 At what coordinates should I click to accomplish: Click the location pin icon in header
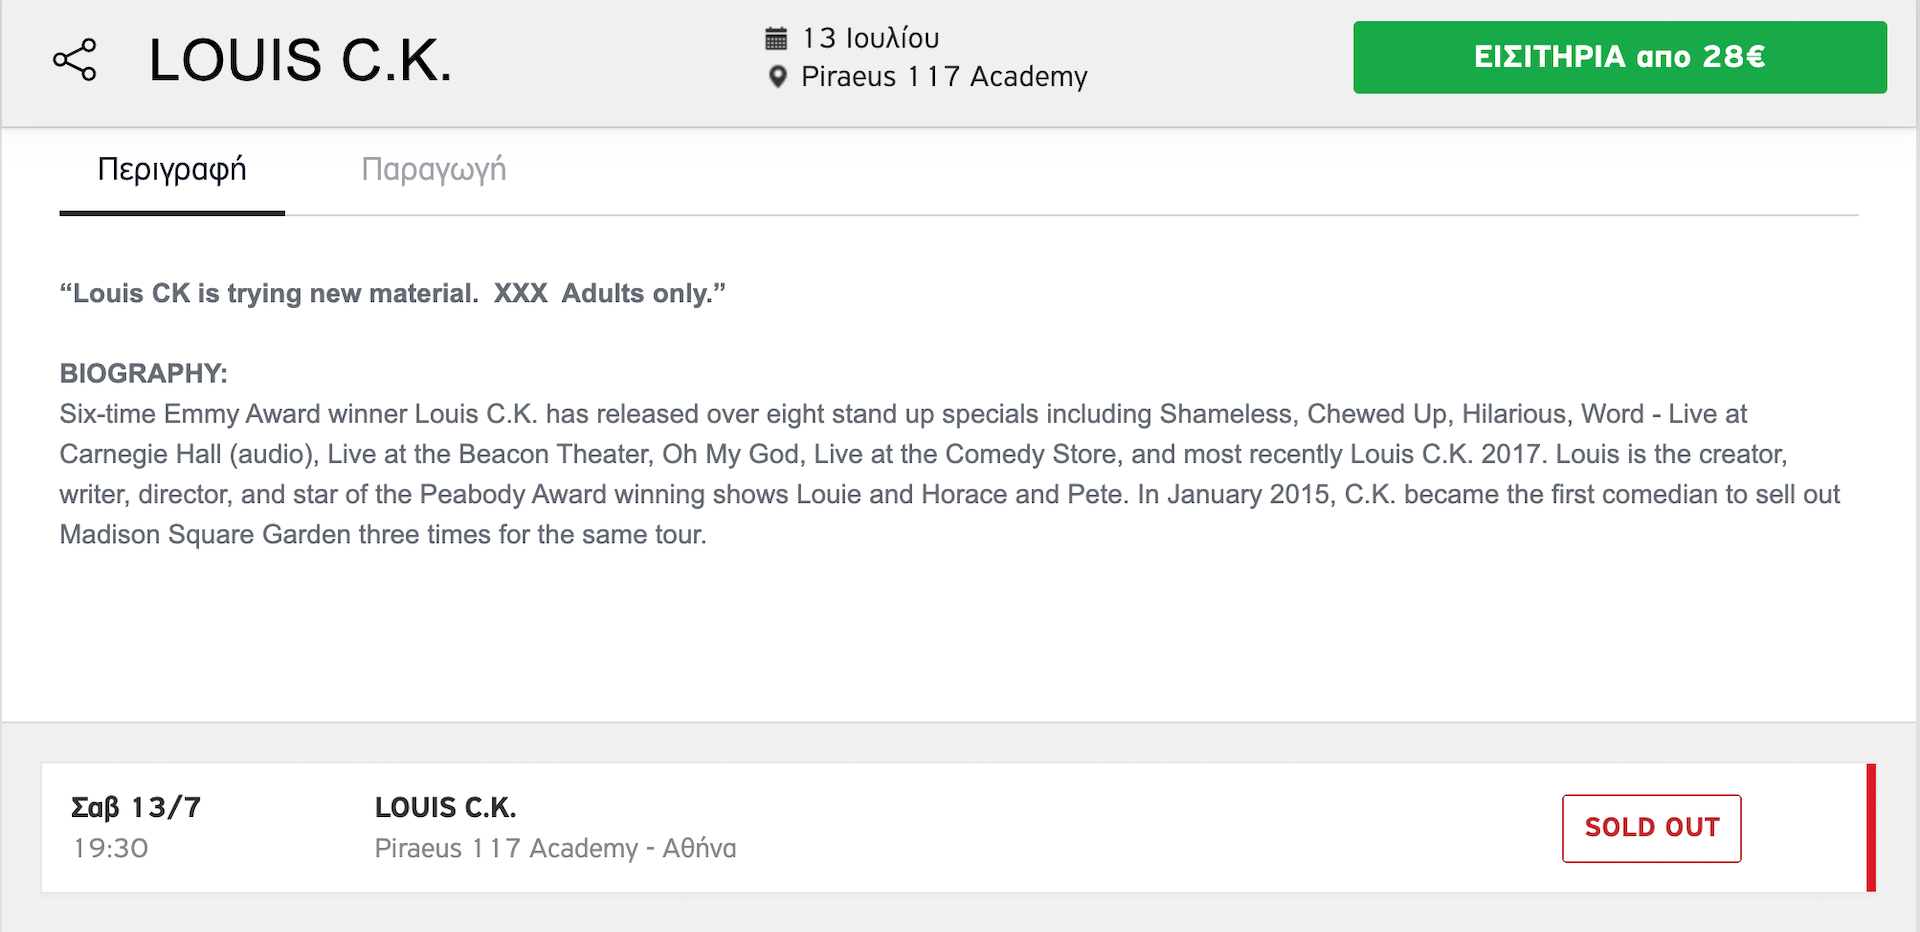[x=777, y=77]
